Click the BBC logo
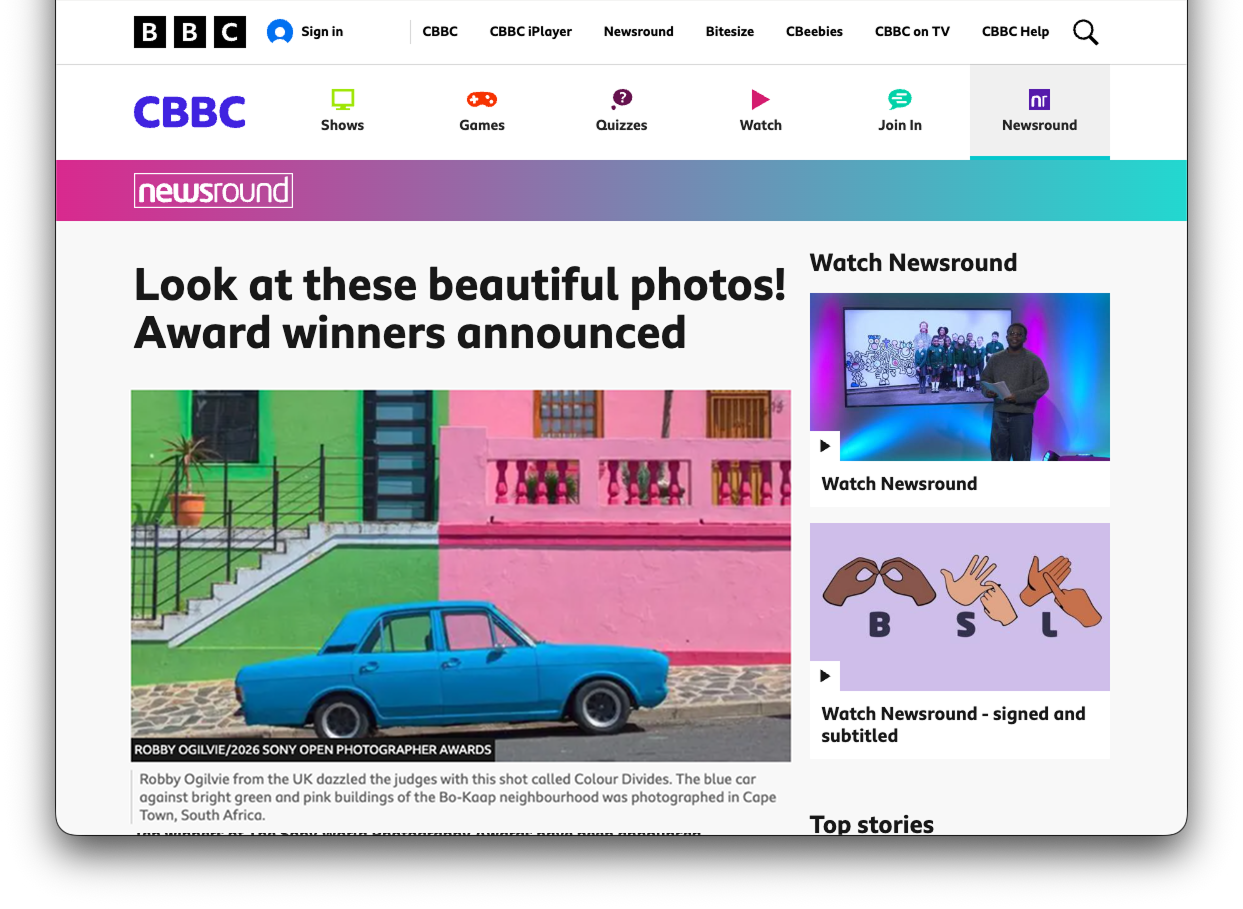The height and width of the screenshot is (909, 1243). coord(190,32)
